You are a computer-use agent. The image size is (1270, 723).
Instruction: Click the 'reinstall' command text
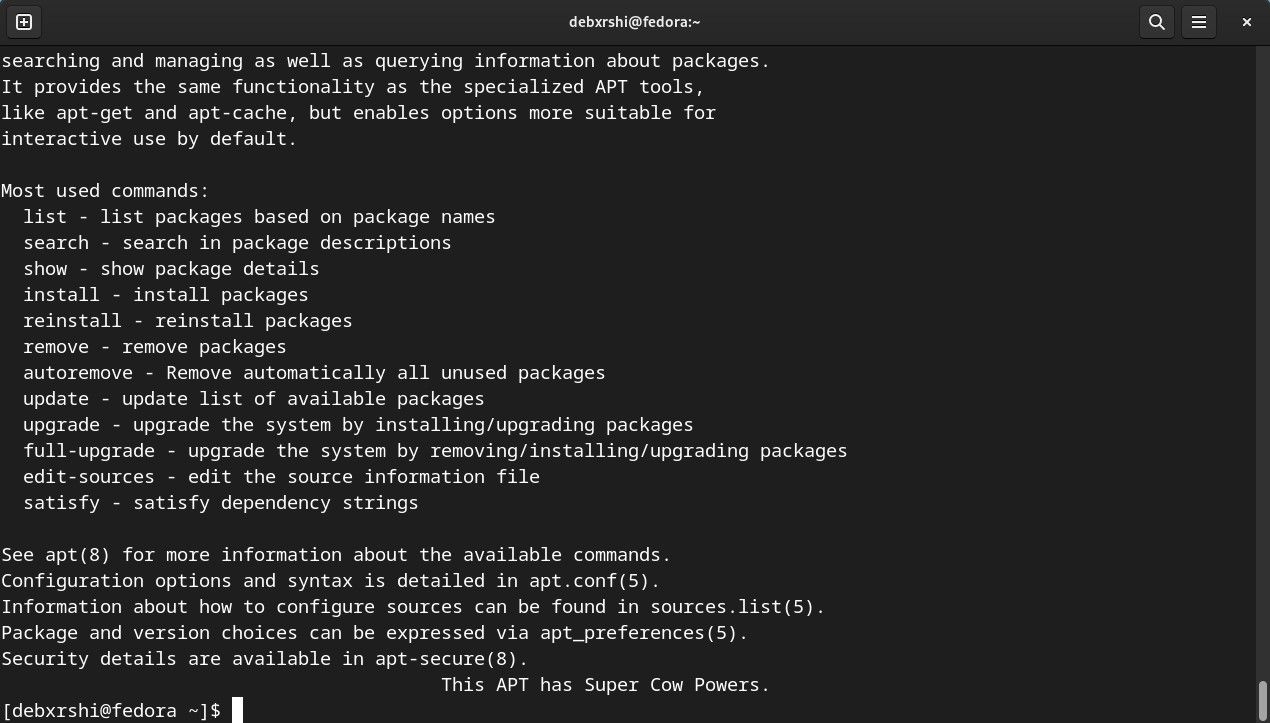point(72,320)
